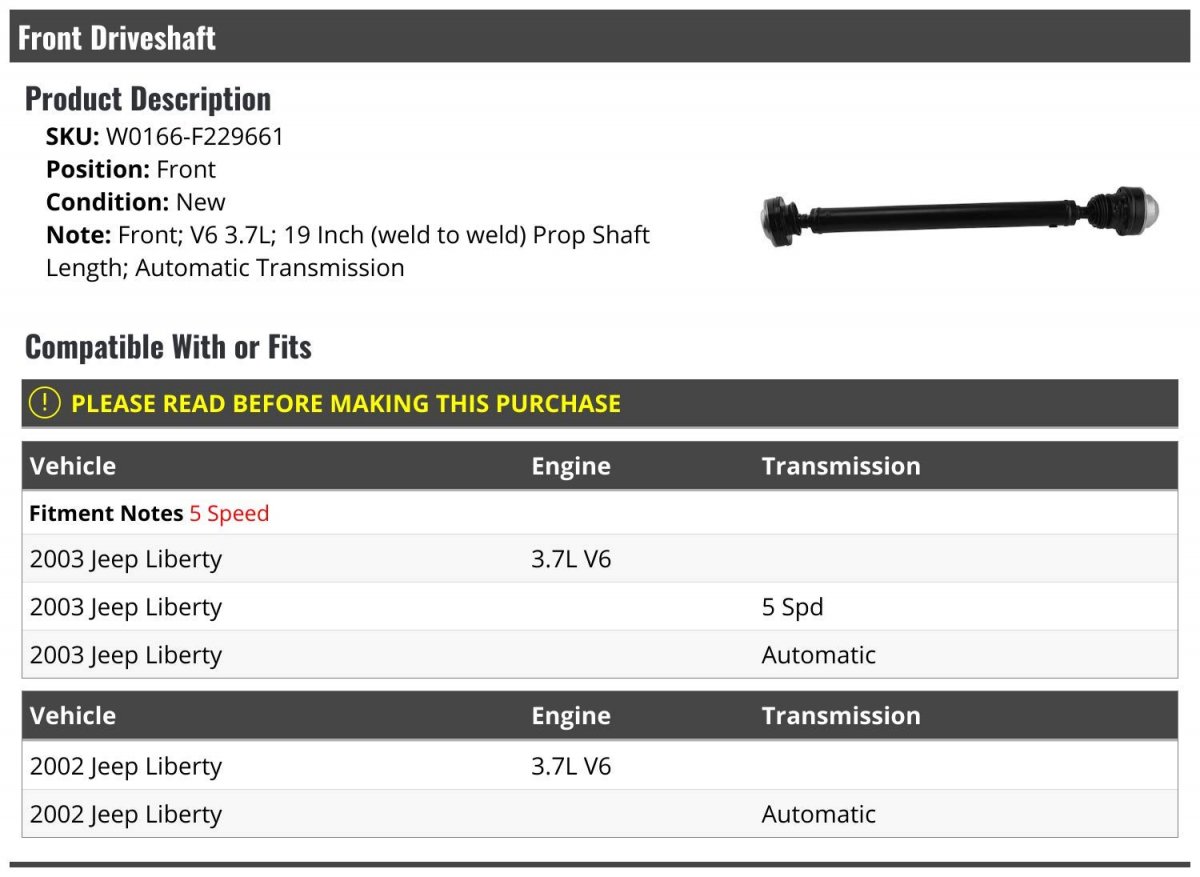The width and height of the screenshot is (1200, 877).
Task: Click the Front Driveshaft title bar
Action: point(117,38)
